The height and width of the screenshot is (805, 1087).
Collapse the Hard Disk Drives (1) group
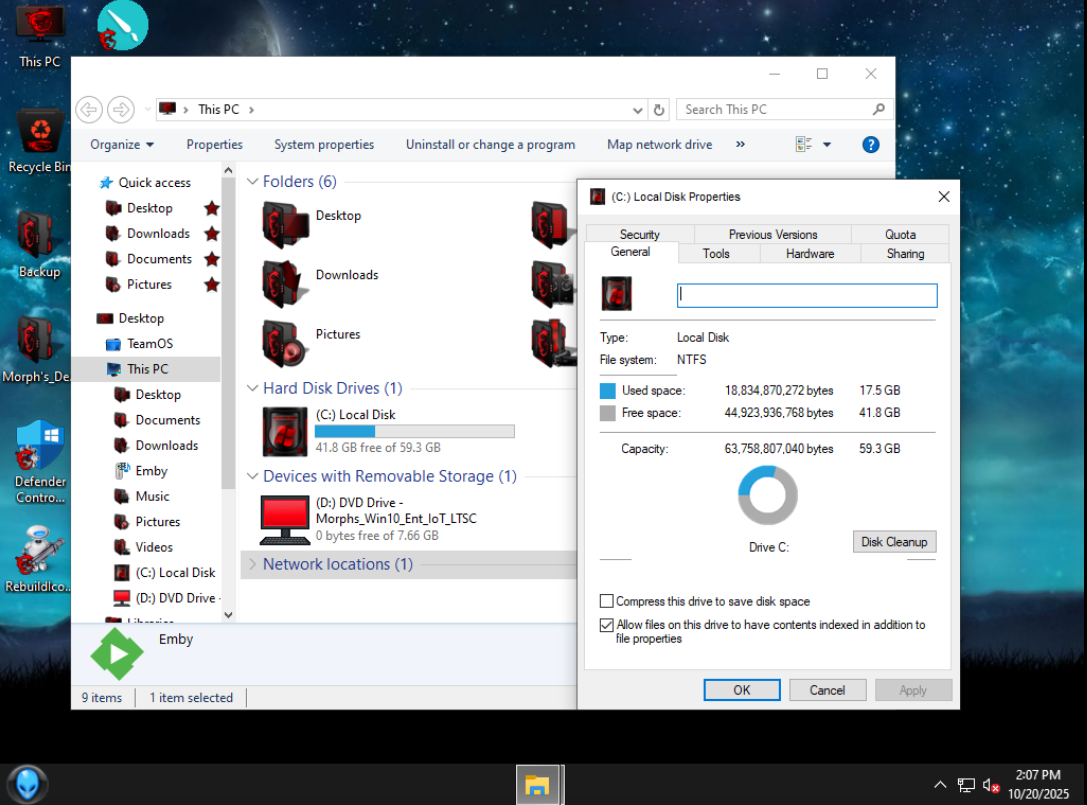(252, 388)
